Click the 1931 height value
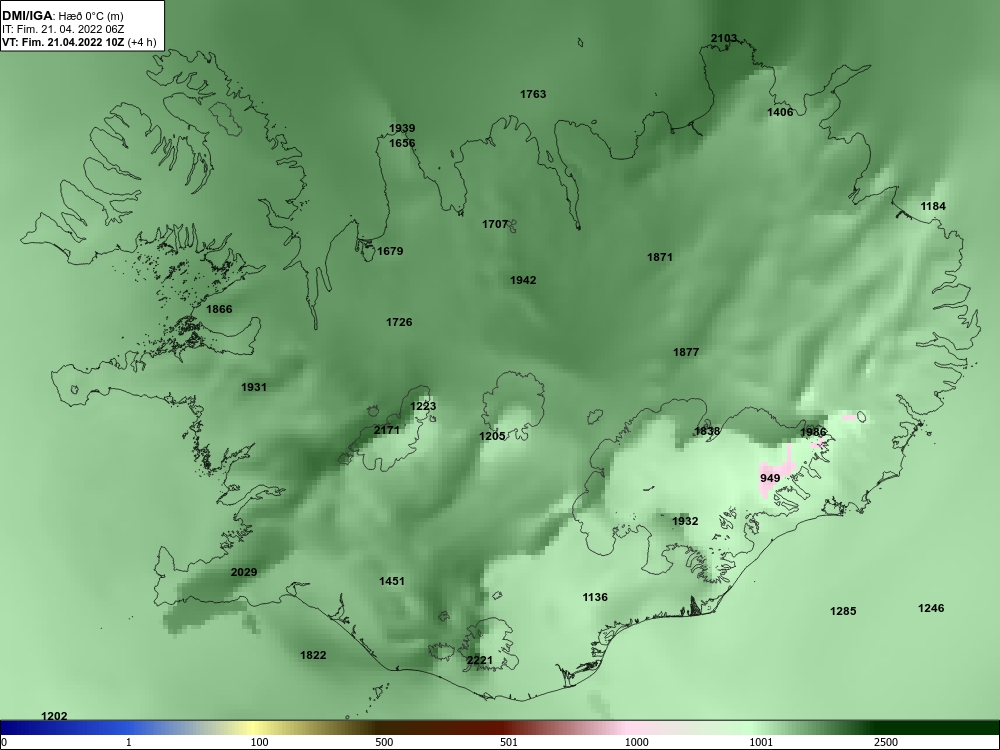Screen dimensions: 1000x750 click(254, 387)
